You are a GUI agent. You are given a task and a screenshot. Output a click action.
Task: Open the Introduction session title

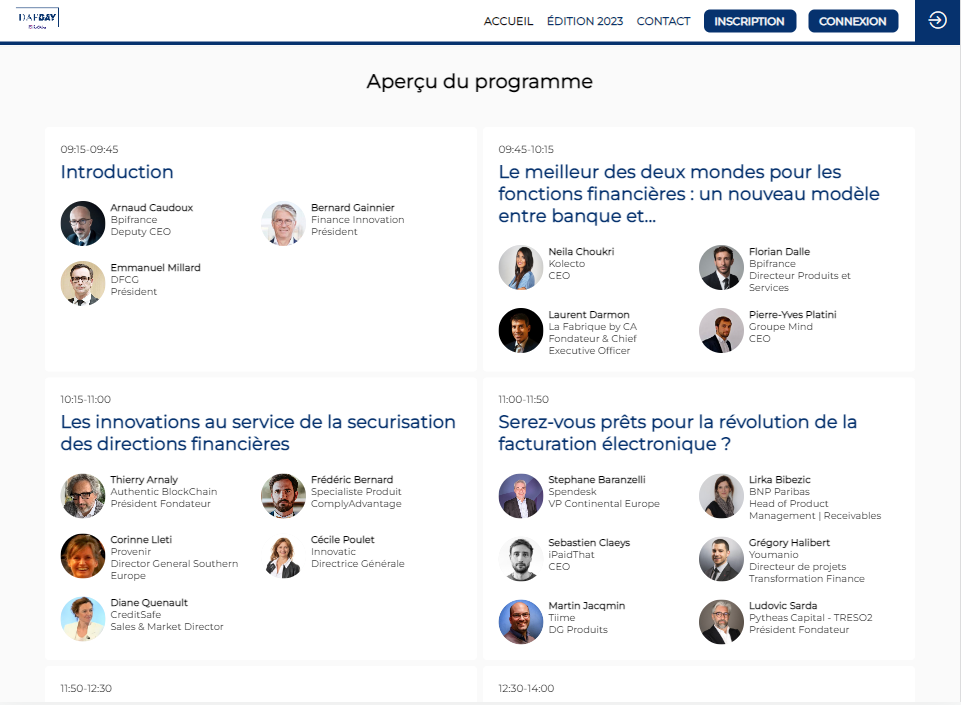click(116, 172)
